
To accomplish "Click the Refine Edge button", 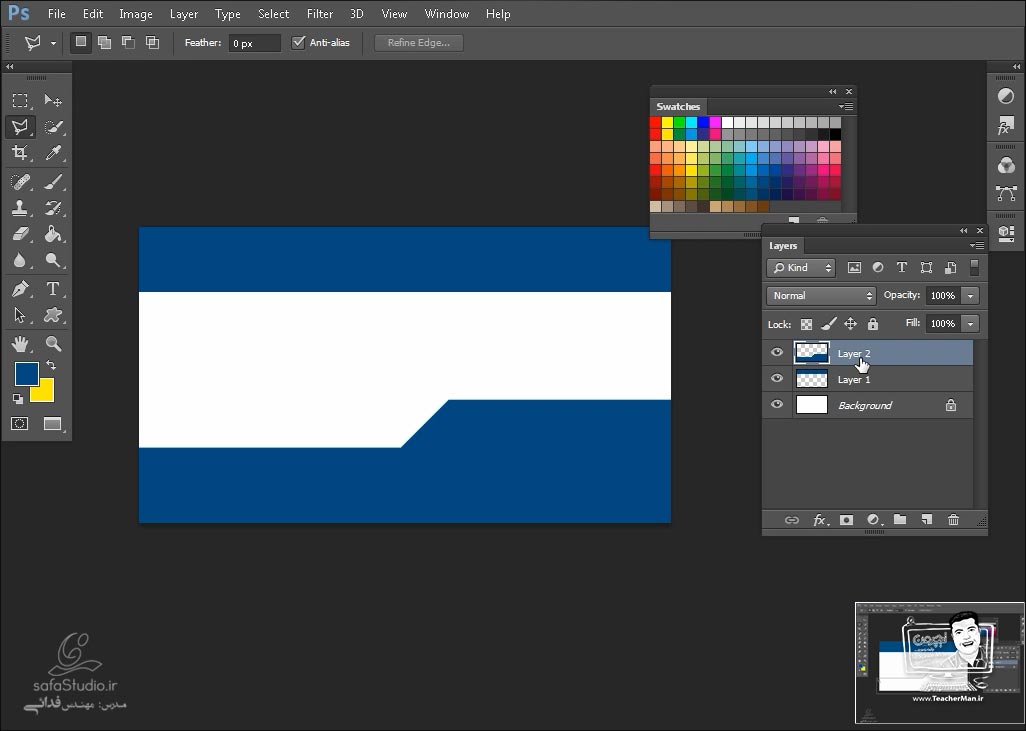I will (x=419, y=43).
